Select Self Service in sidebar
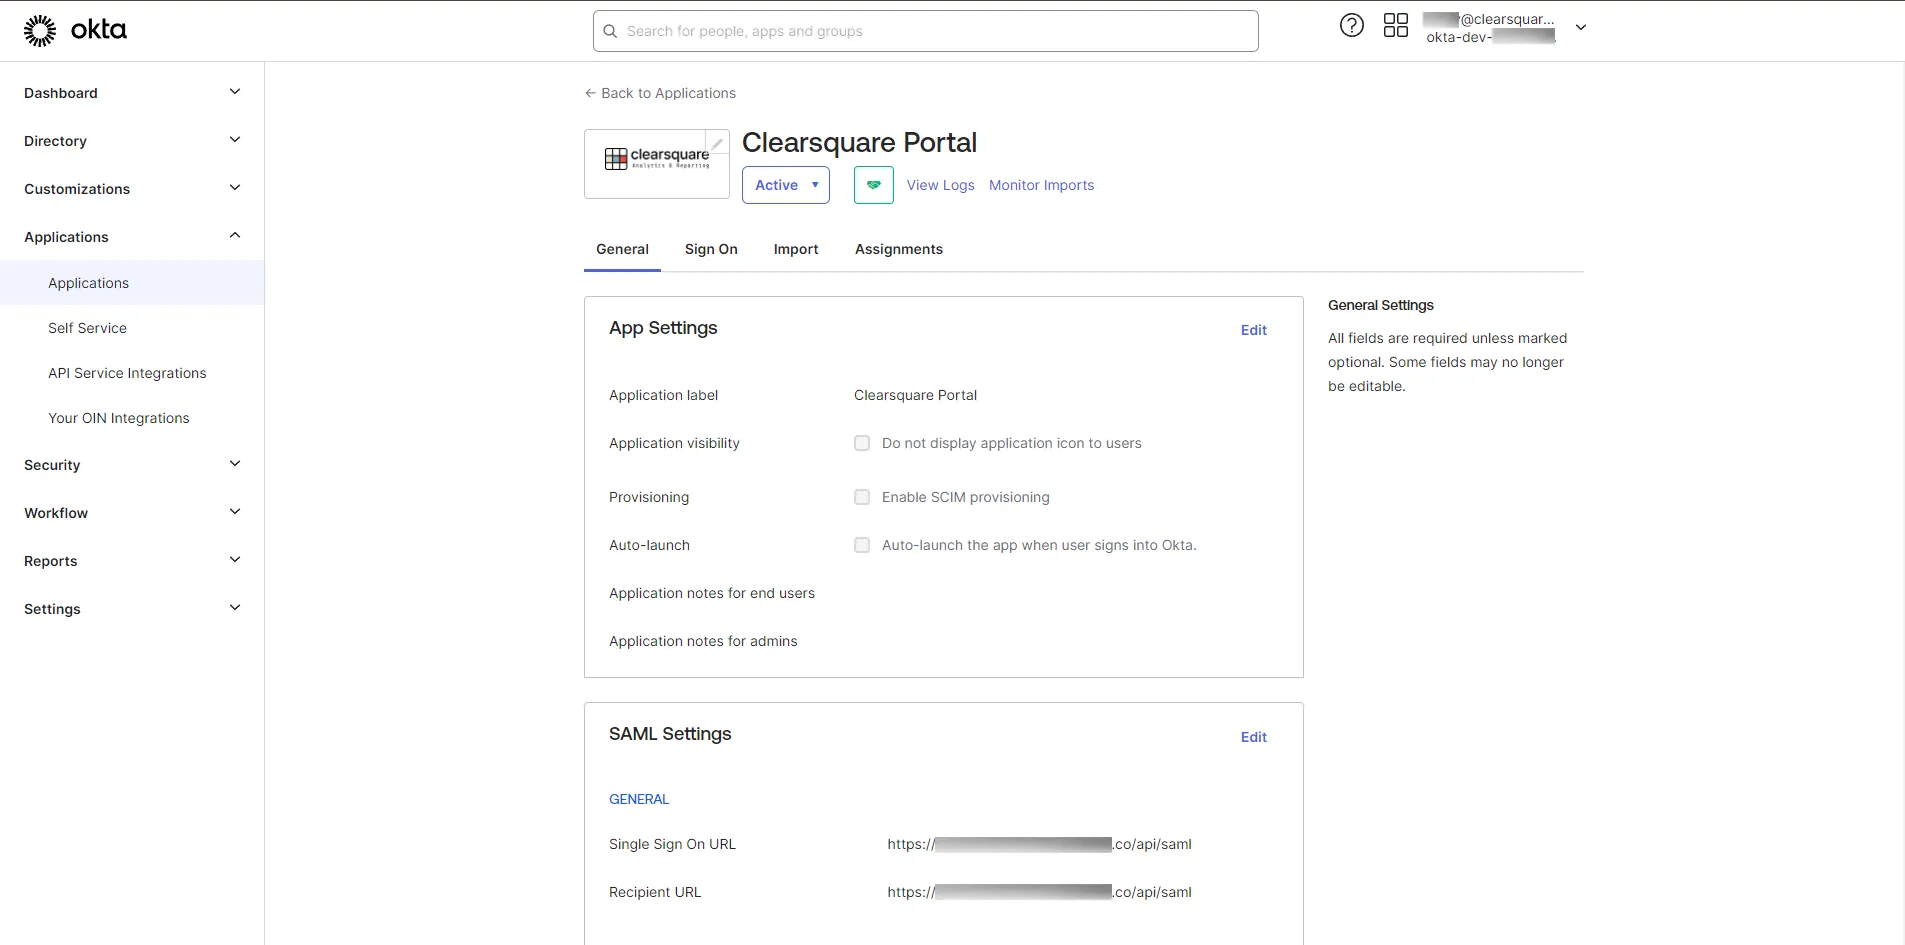Viewport: 1905px width, 945px height. point(132,328)
